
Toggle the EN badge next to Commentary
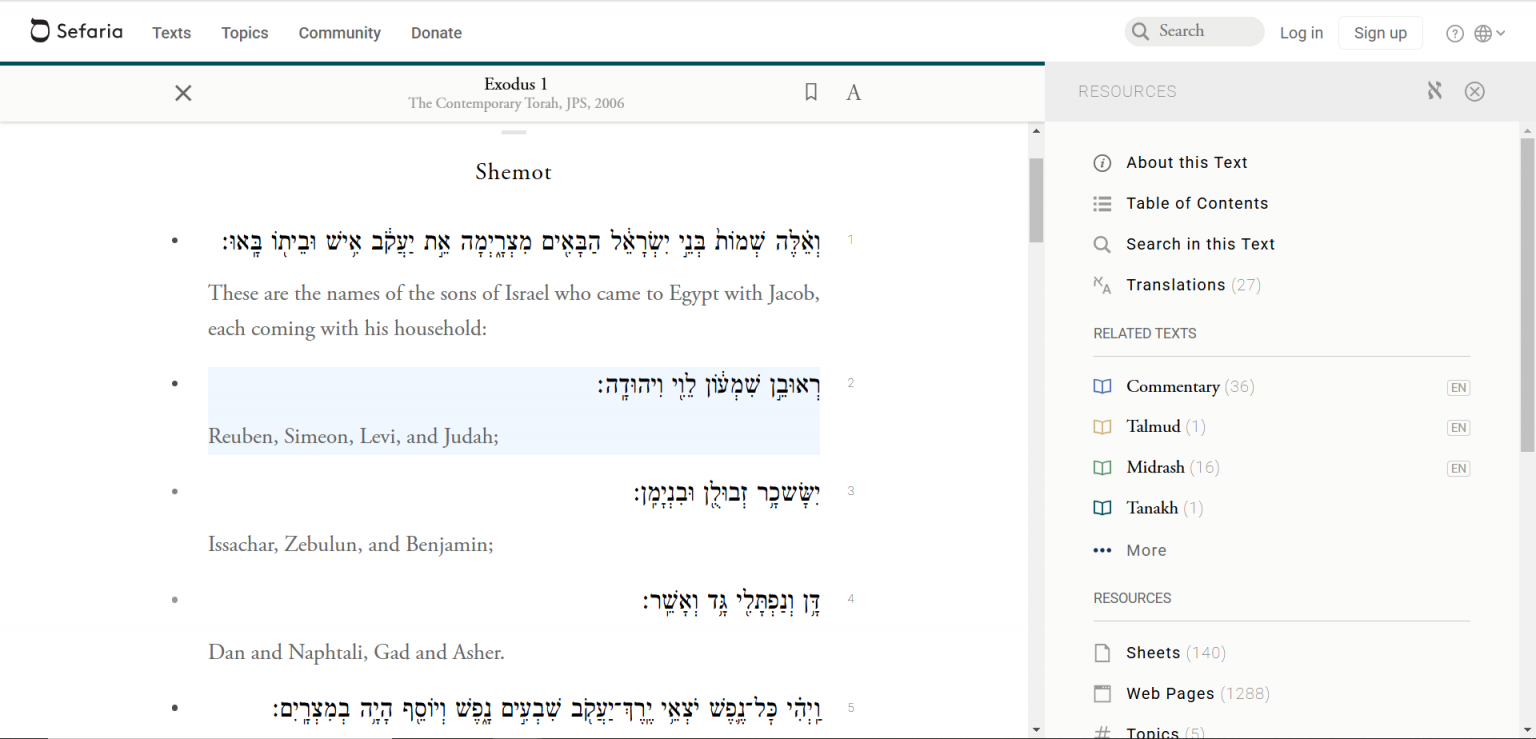pos(1458,387)
